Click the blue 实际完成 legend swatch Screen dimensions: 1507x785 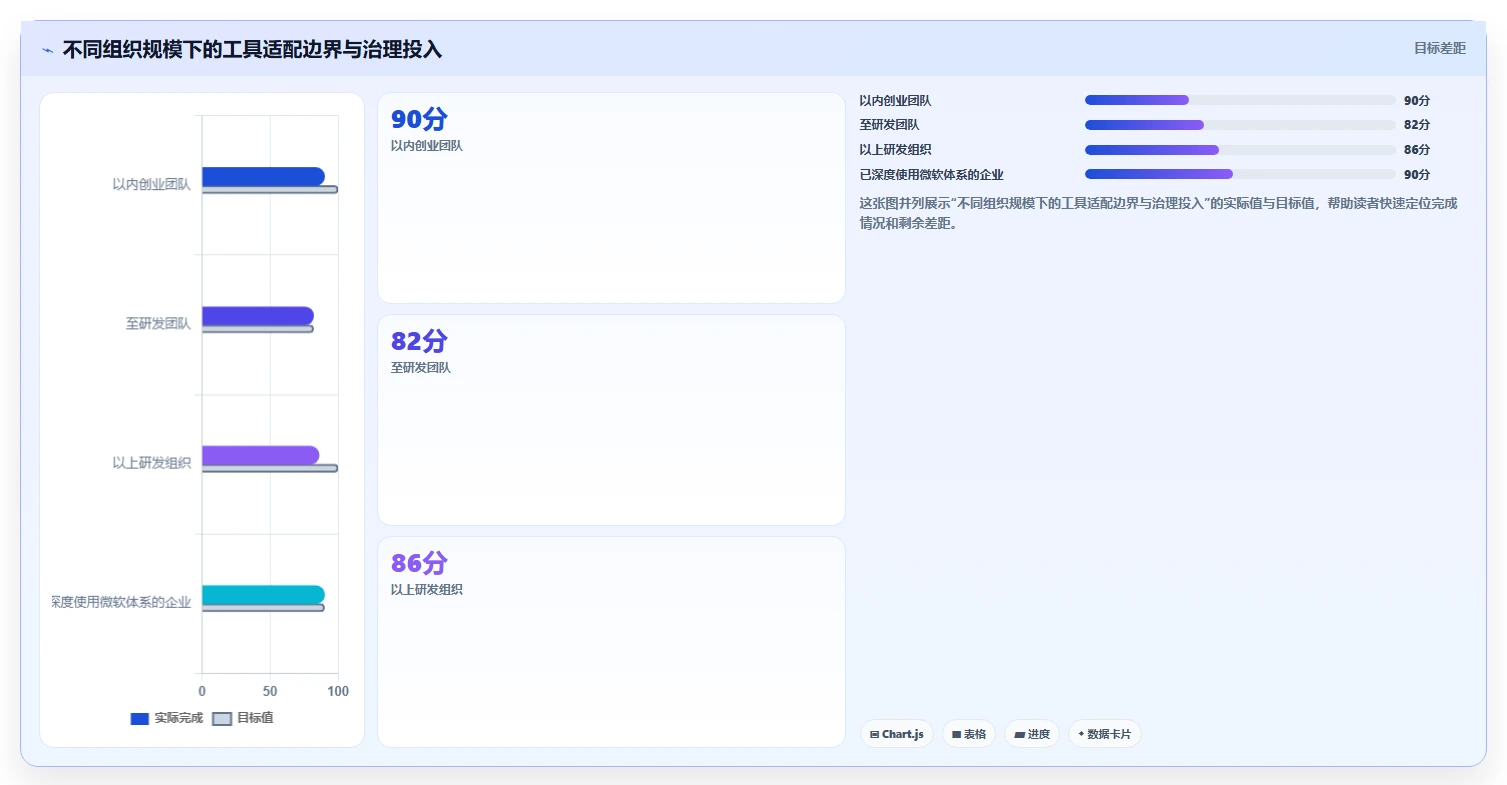(x=140, y=718)
